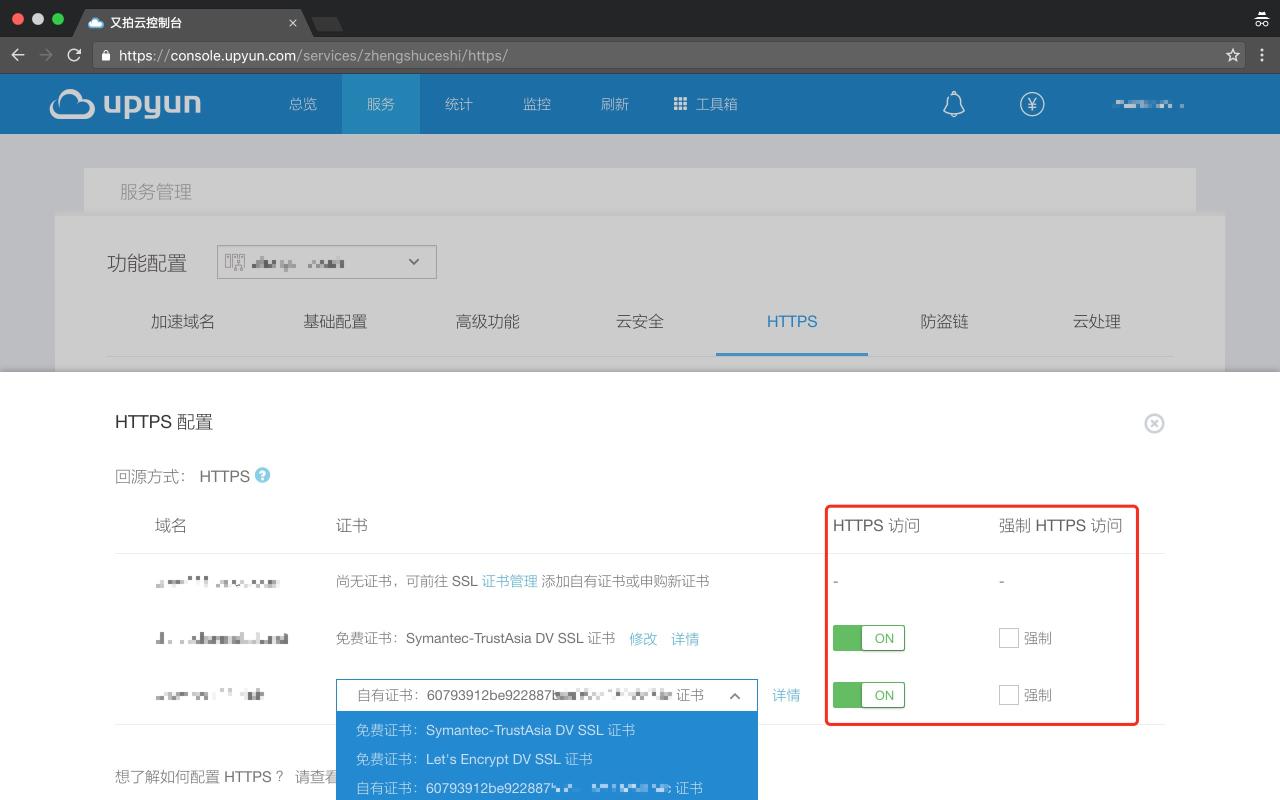Open the billing yen icon

[1032, 104]
